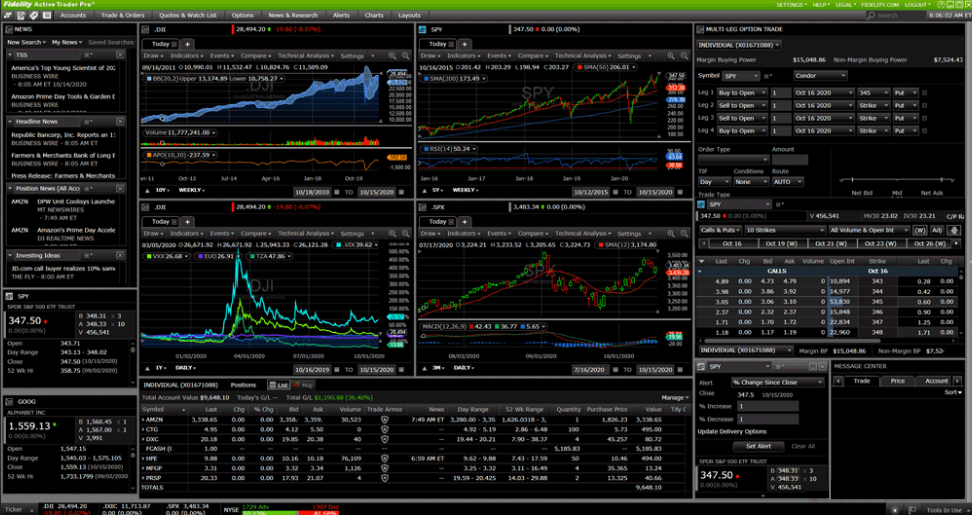Click the Amount input field

tap(790, 160)
